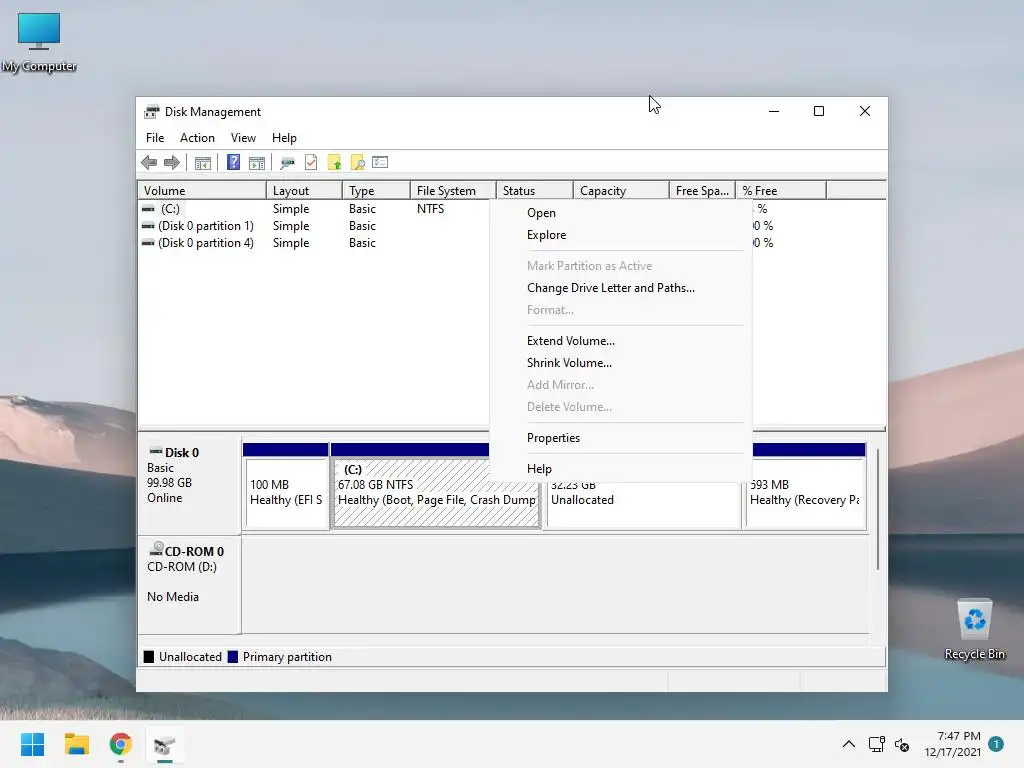Click the muted volume tray icon

[902, 744]
